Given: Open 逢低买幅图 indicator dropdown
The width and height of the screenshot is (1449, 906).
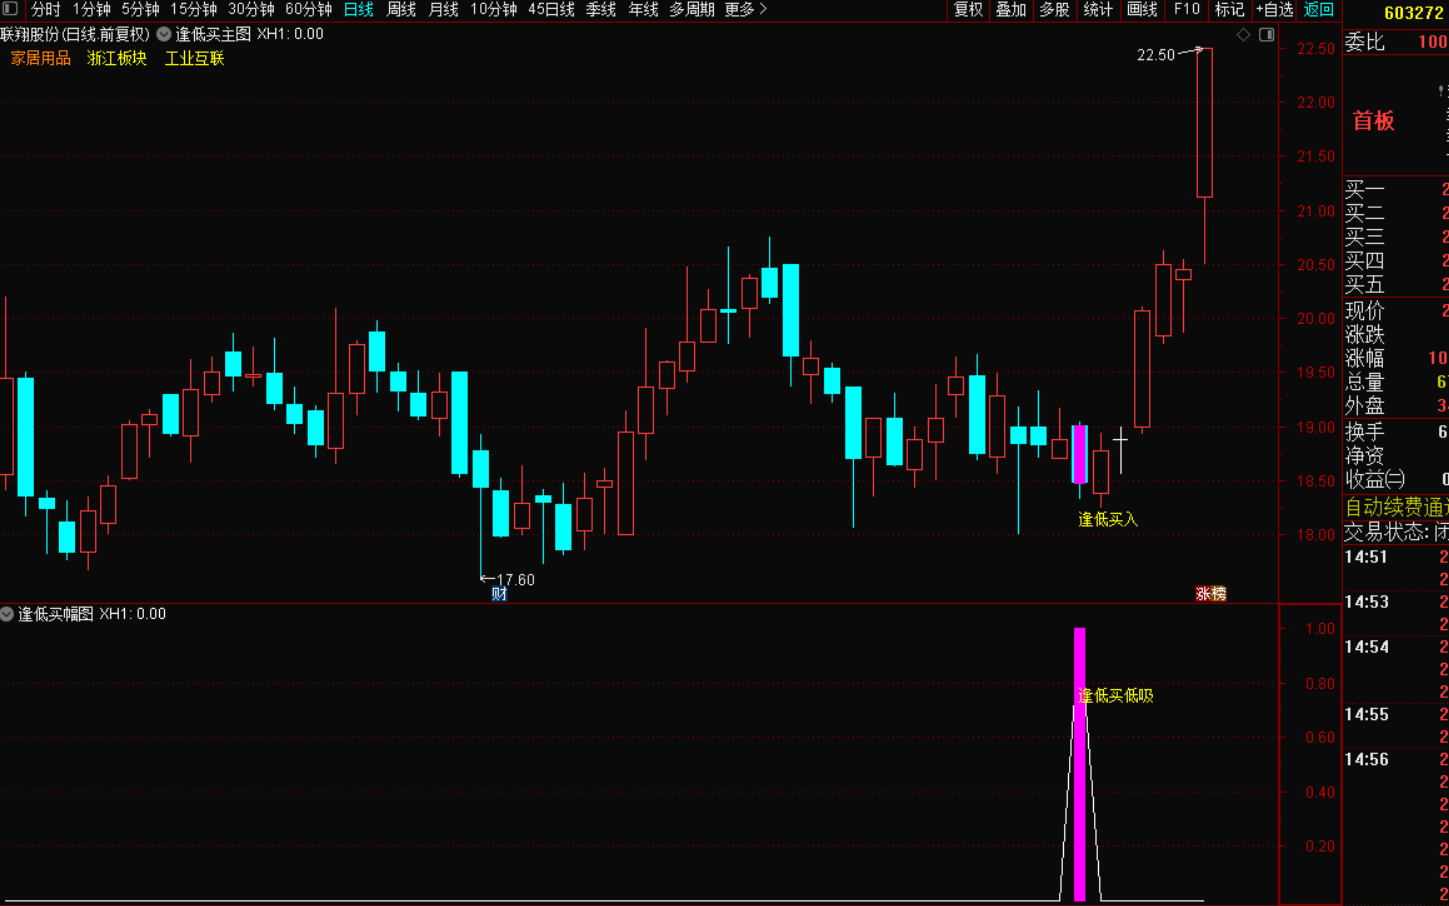Looking at the screenshot, I should click(x=7, y=614).
